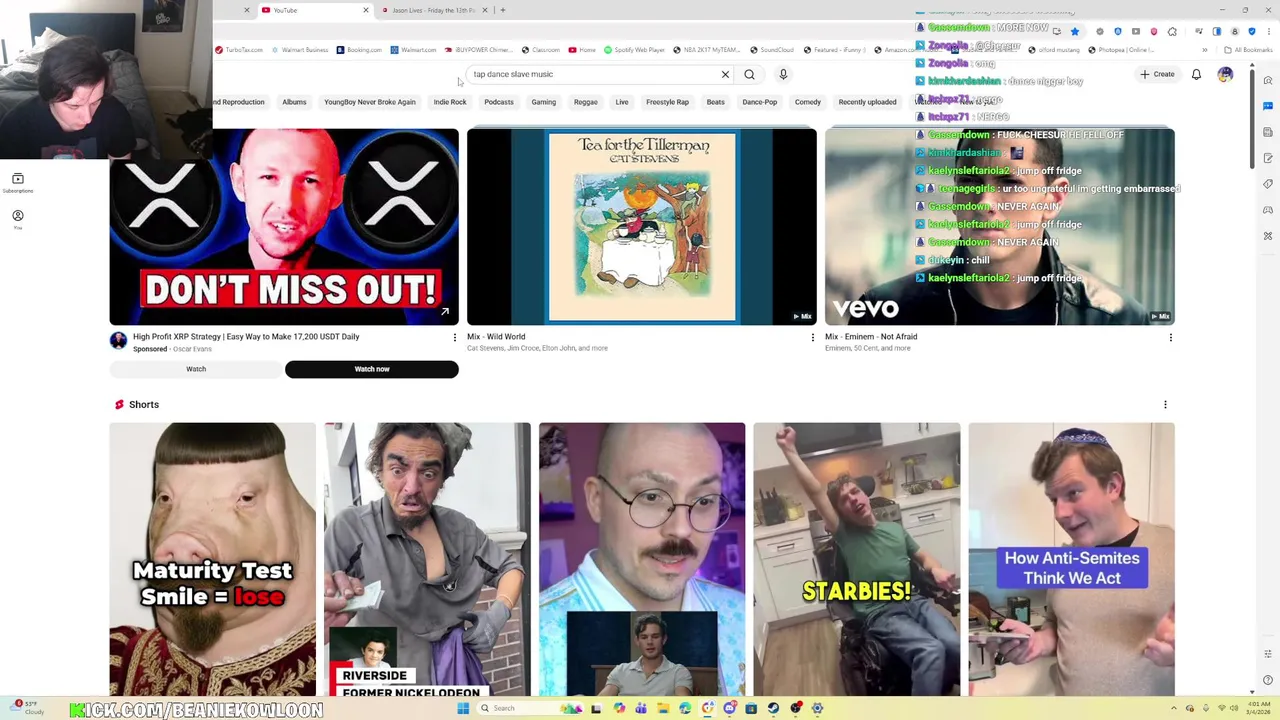Image resolution: width=1280 pixels, height=720 pixels.
Task: Open the Photopea bookmark
Action: point(1121,50)
